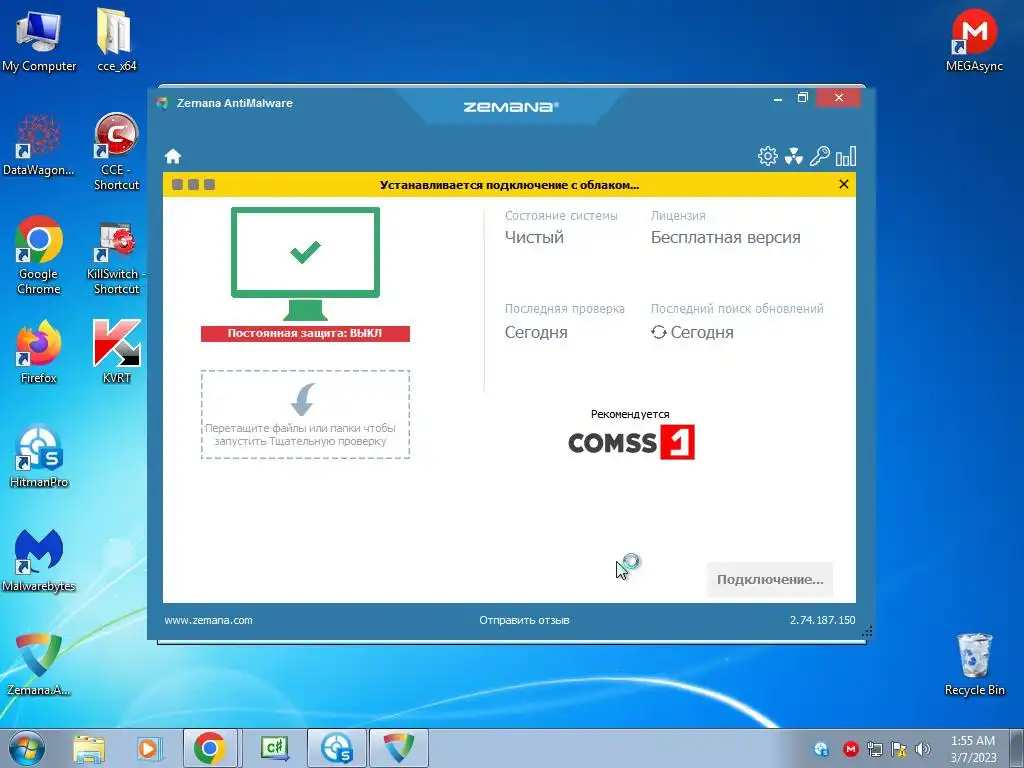Switch to C# app in taskbar
Screen dimensions: 1024x768
pyautogui.click(x=274, y=748)
